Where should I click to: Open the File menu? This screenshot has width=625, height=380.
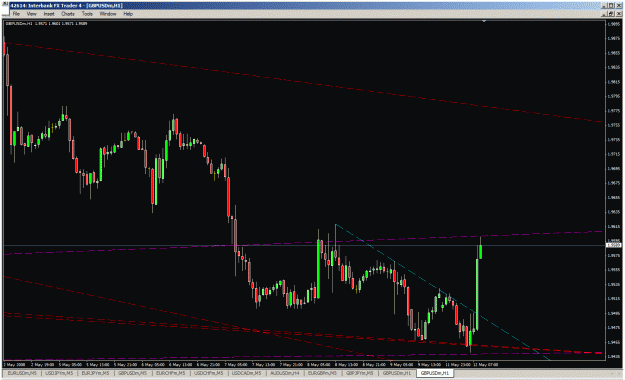point(16,14)
